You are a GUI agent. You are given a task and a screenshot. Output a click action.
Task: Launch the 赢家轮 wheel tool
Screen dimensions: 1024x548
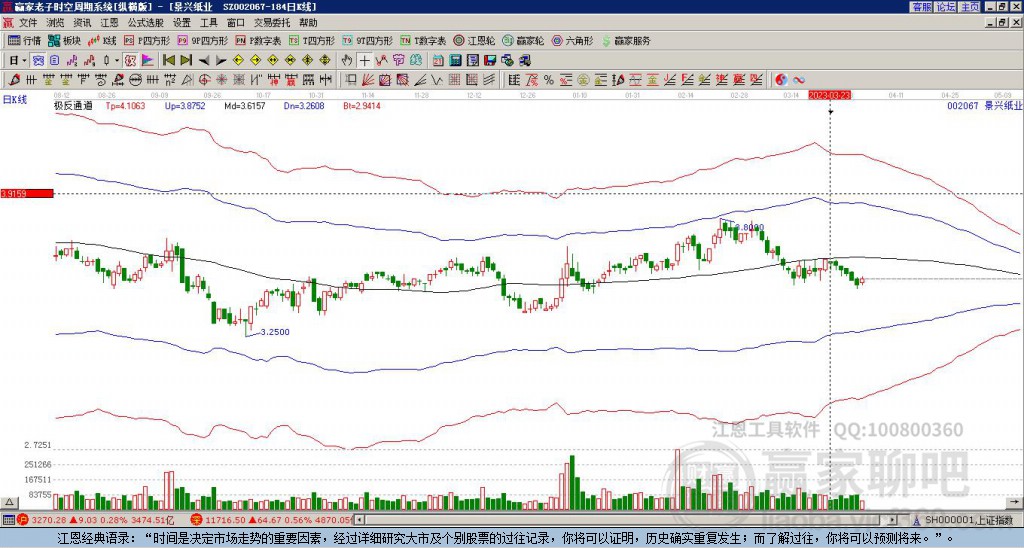523,40
